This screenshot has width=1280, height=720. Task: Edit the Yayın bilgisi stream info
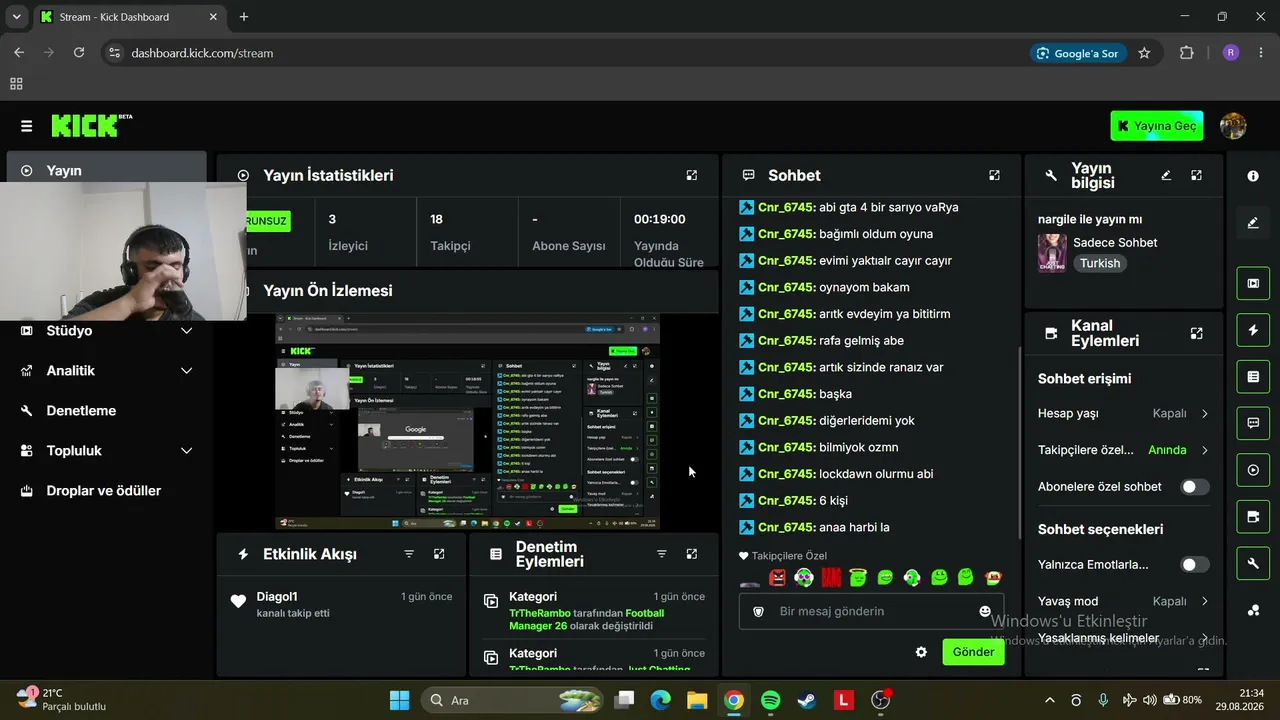point(1166,175)
